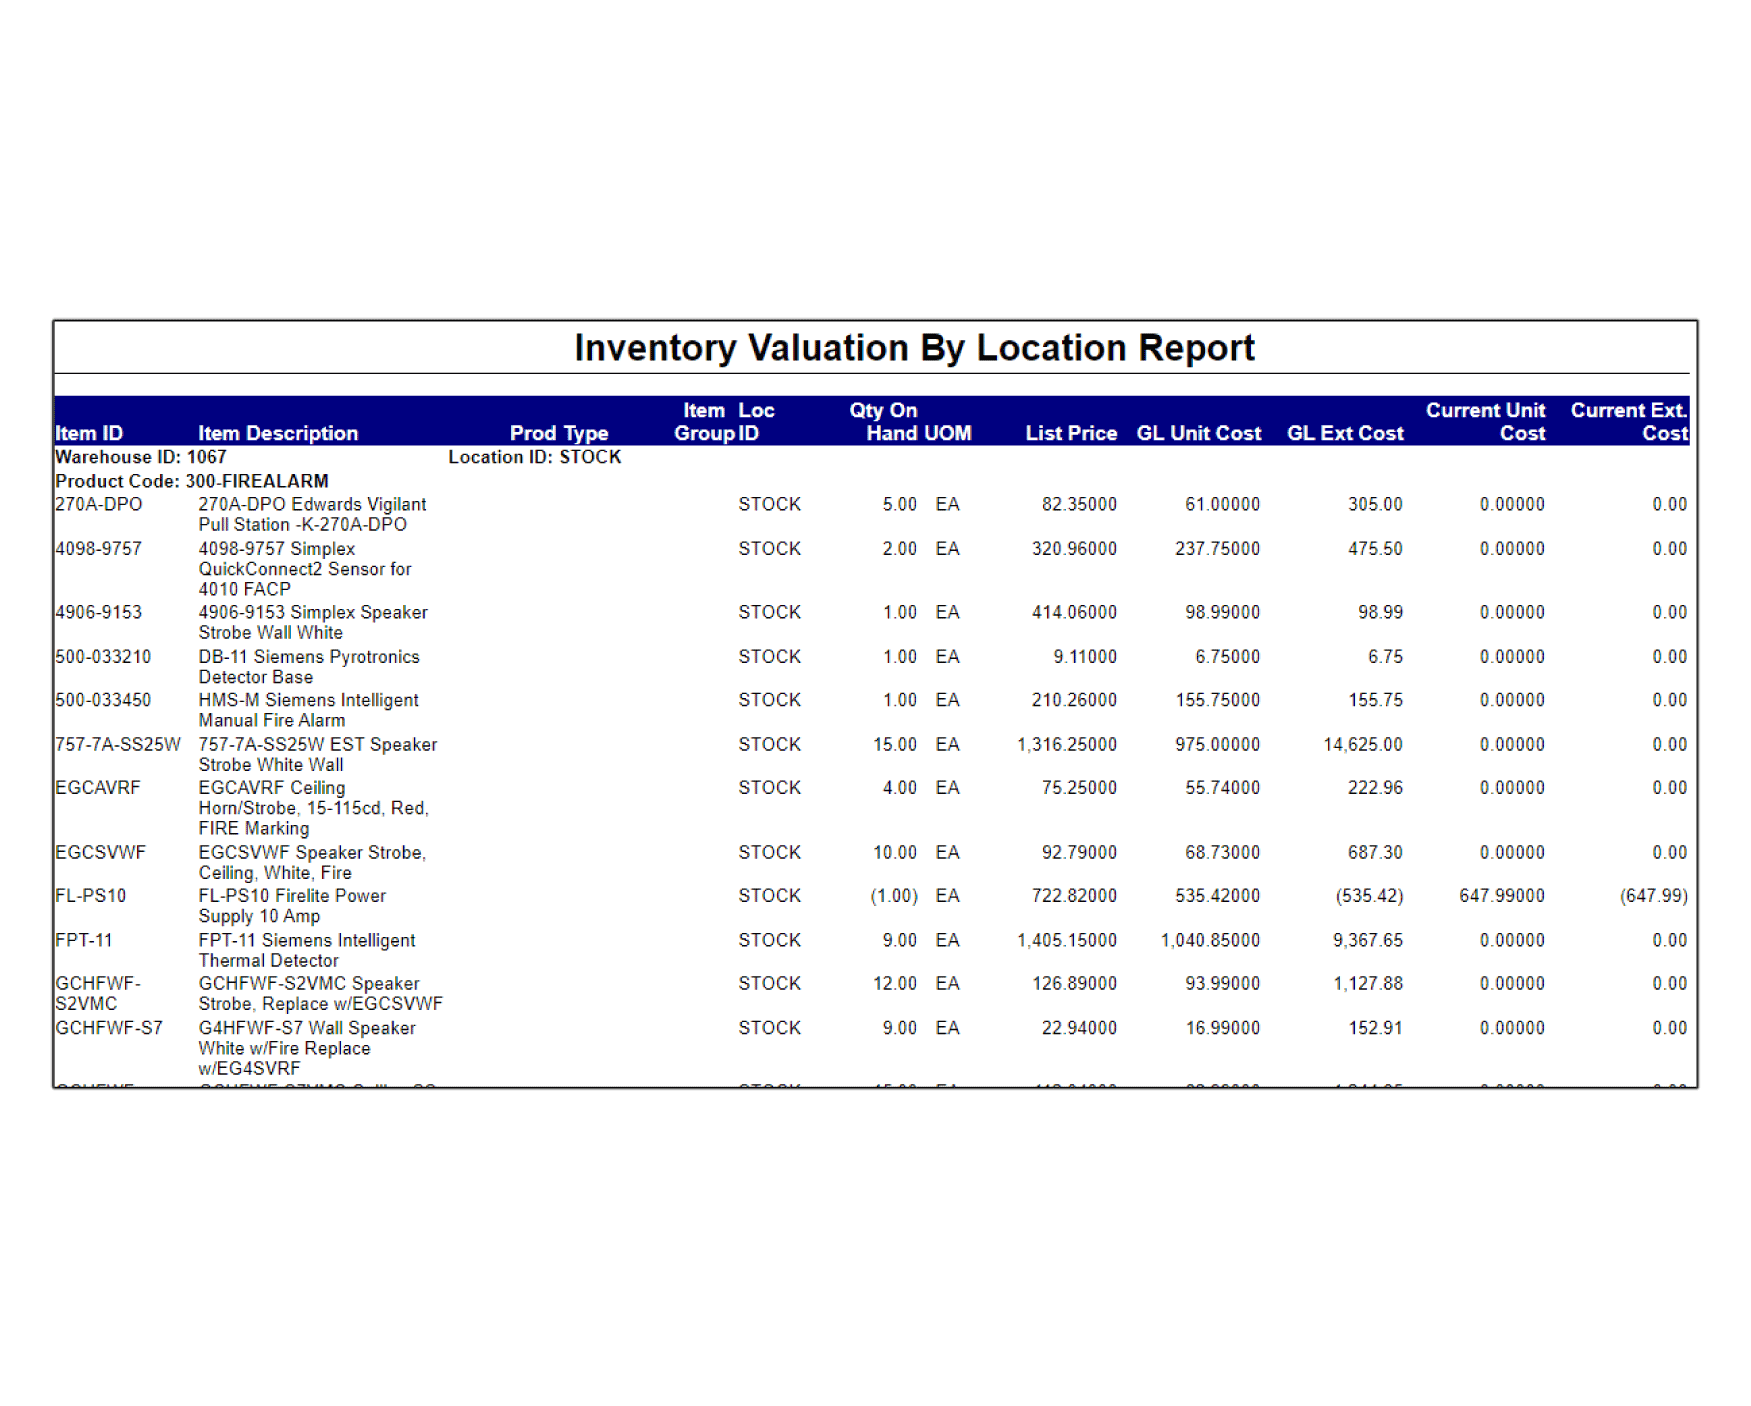Click the GL Ext Cost column header
This screenshot has height=1406, width=1751.
[1344, 433]
